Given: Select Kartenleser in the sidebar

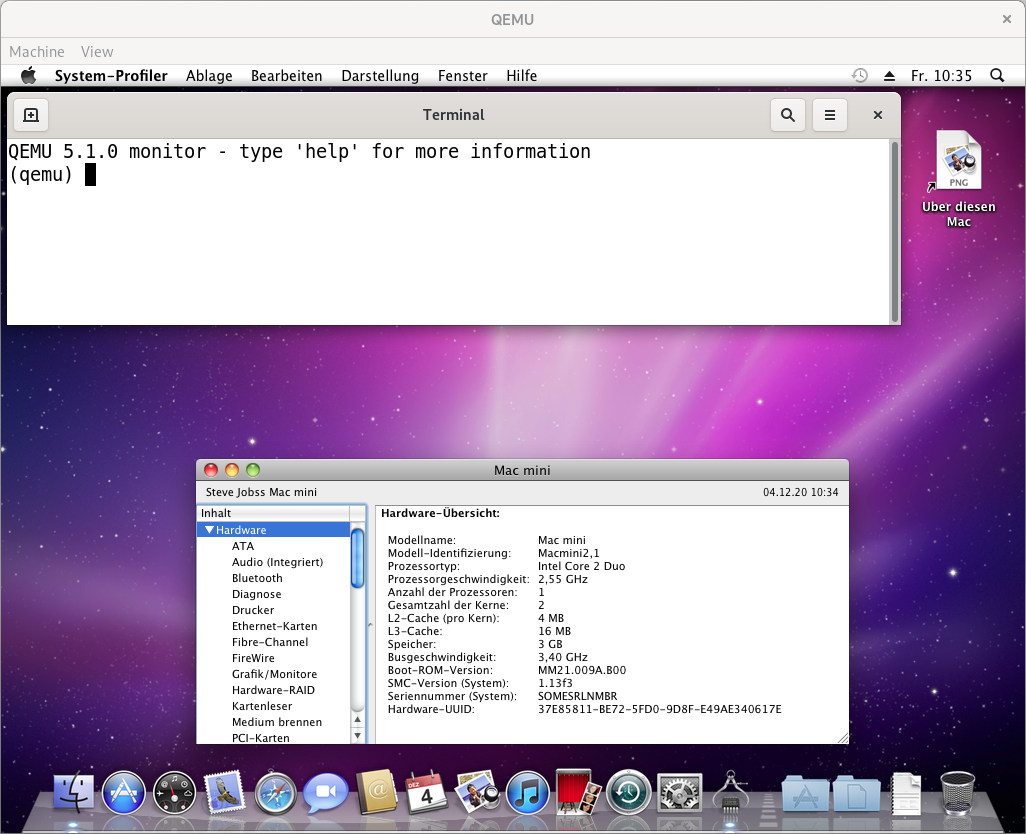Looking at the screenshot, I should point(262,706).
